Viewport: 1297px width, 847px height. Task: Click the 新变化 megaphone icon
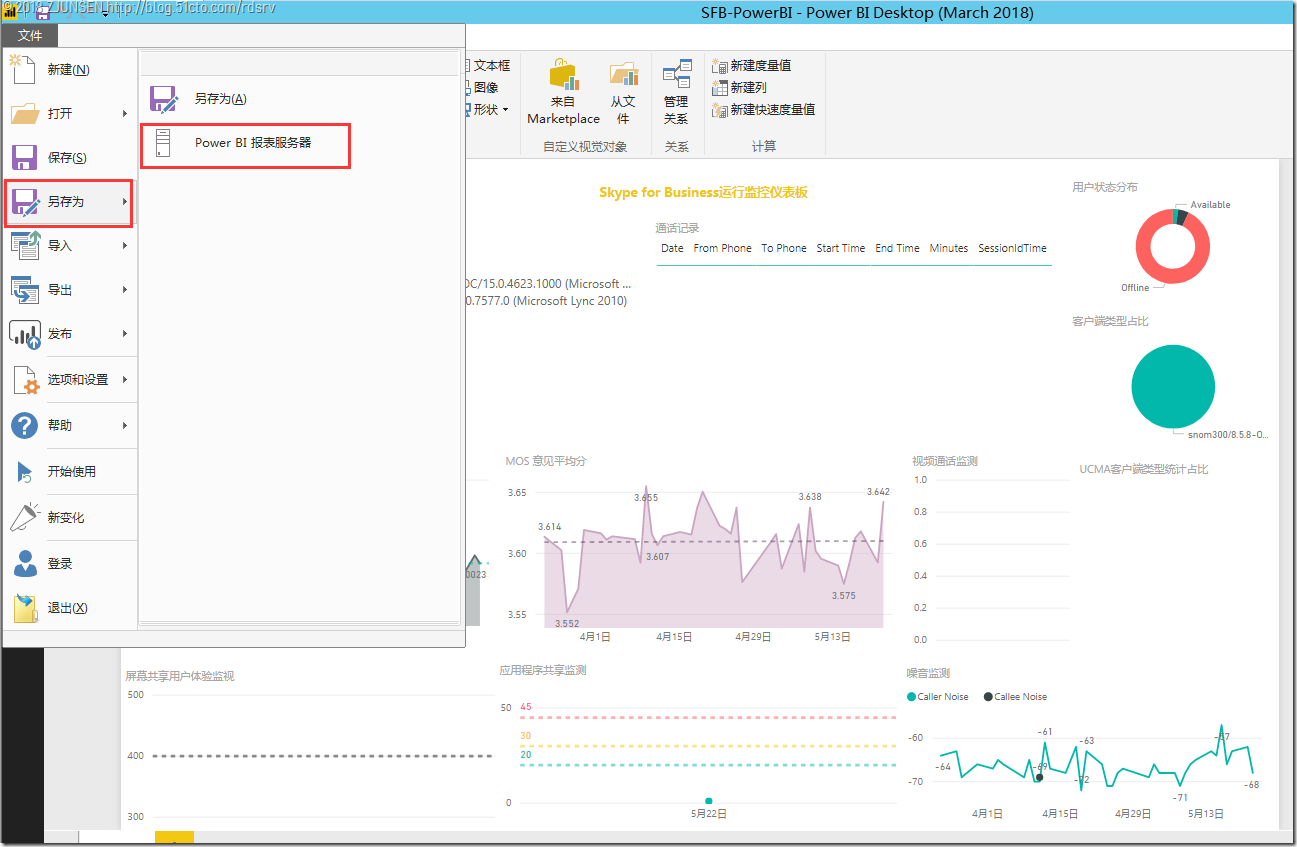pyautogui.click(x=24, y=518)
